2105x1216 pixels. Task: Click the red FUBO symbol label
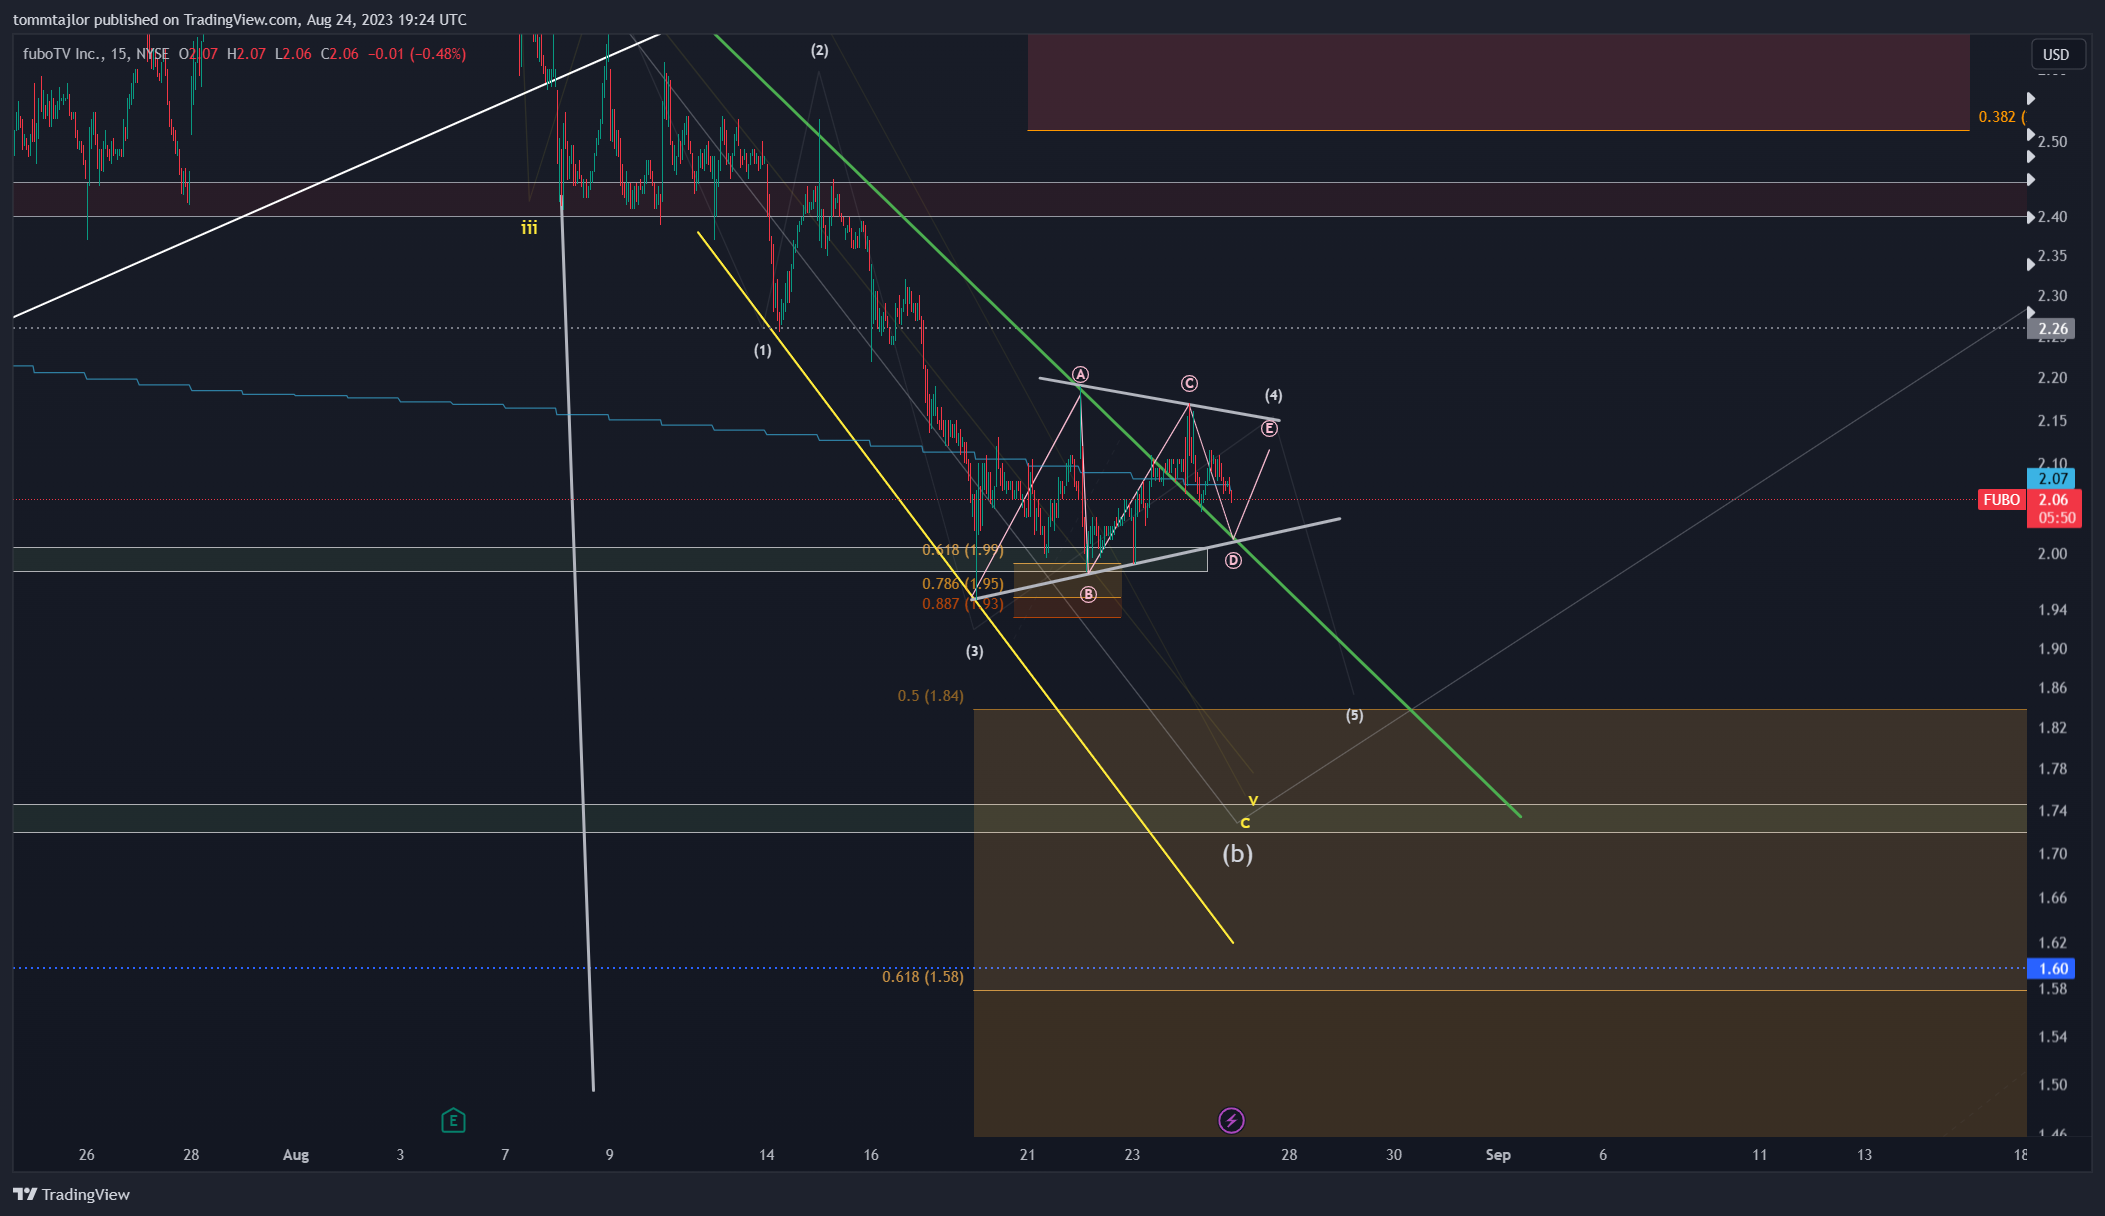point(2002,500)
